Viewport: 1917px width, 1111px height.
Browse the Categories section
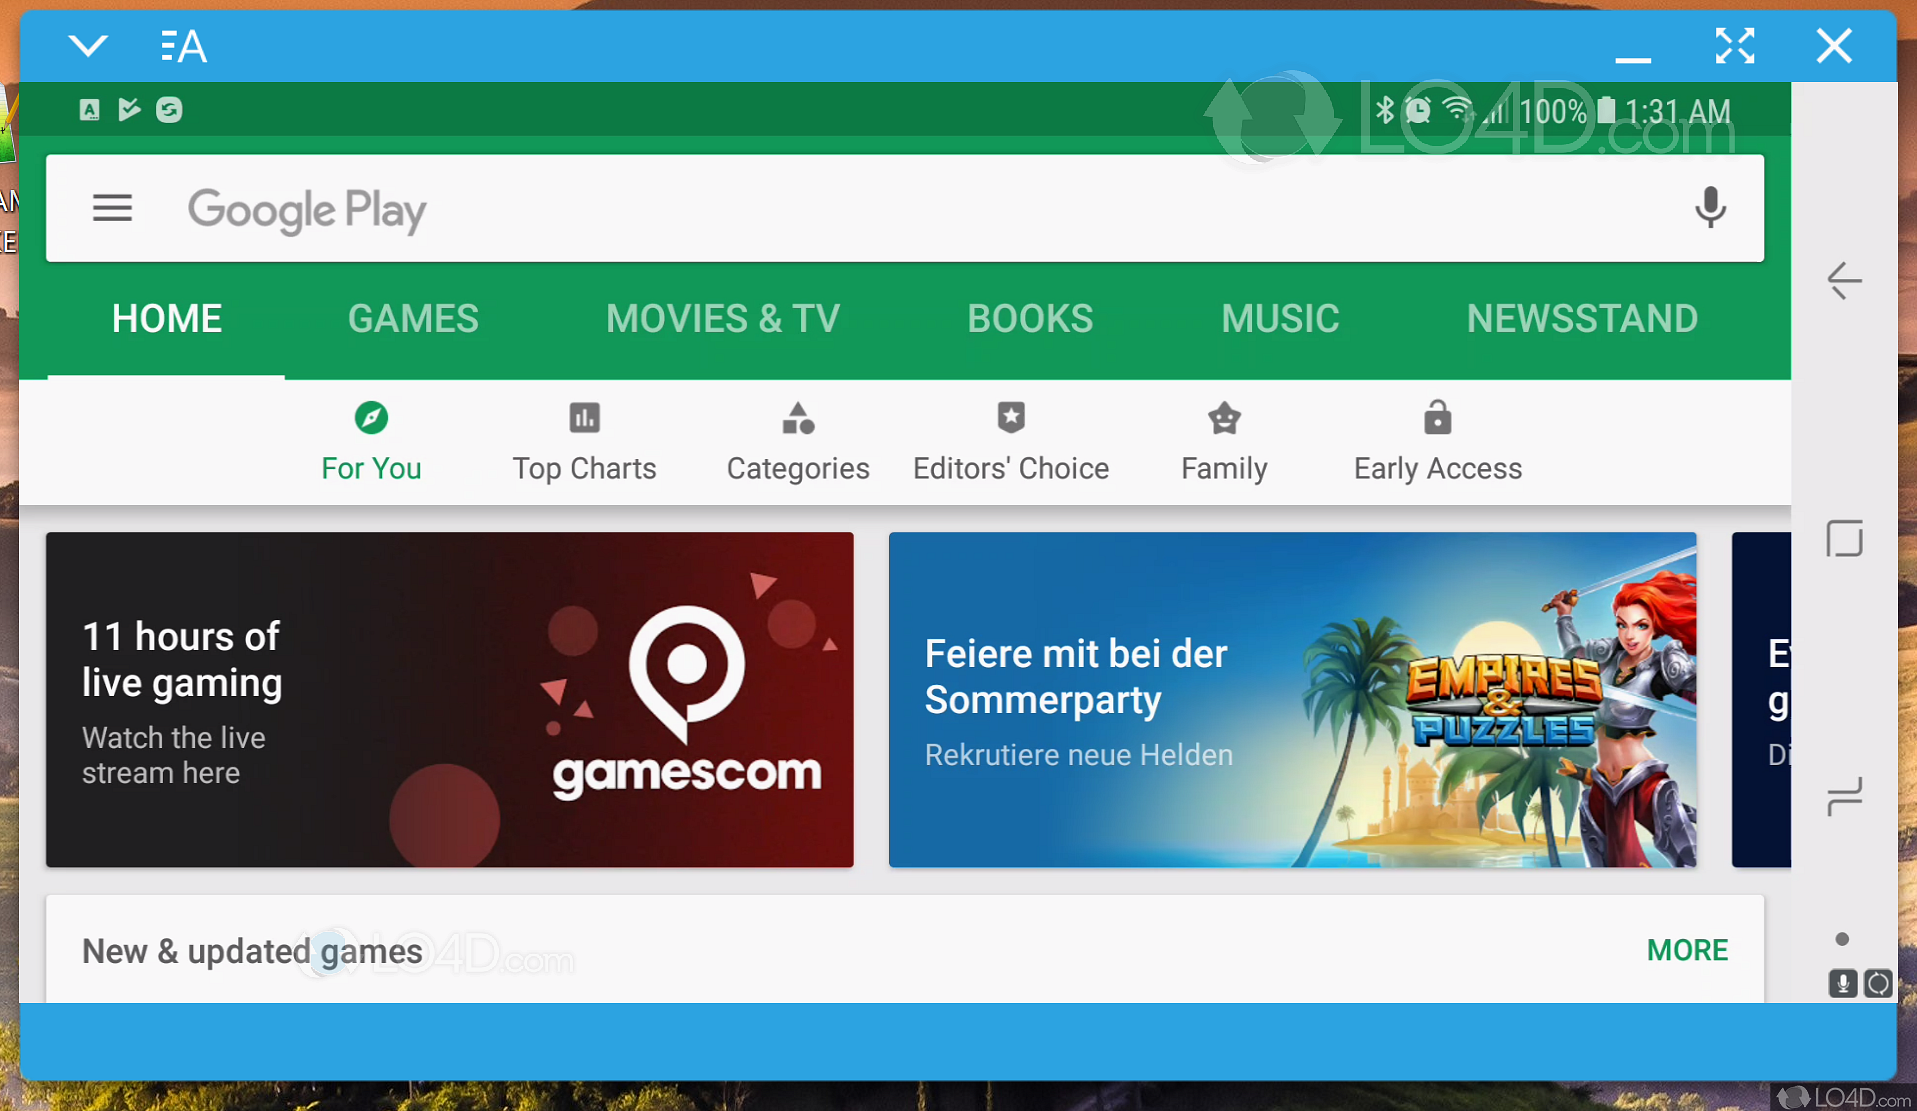(798, 441)
